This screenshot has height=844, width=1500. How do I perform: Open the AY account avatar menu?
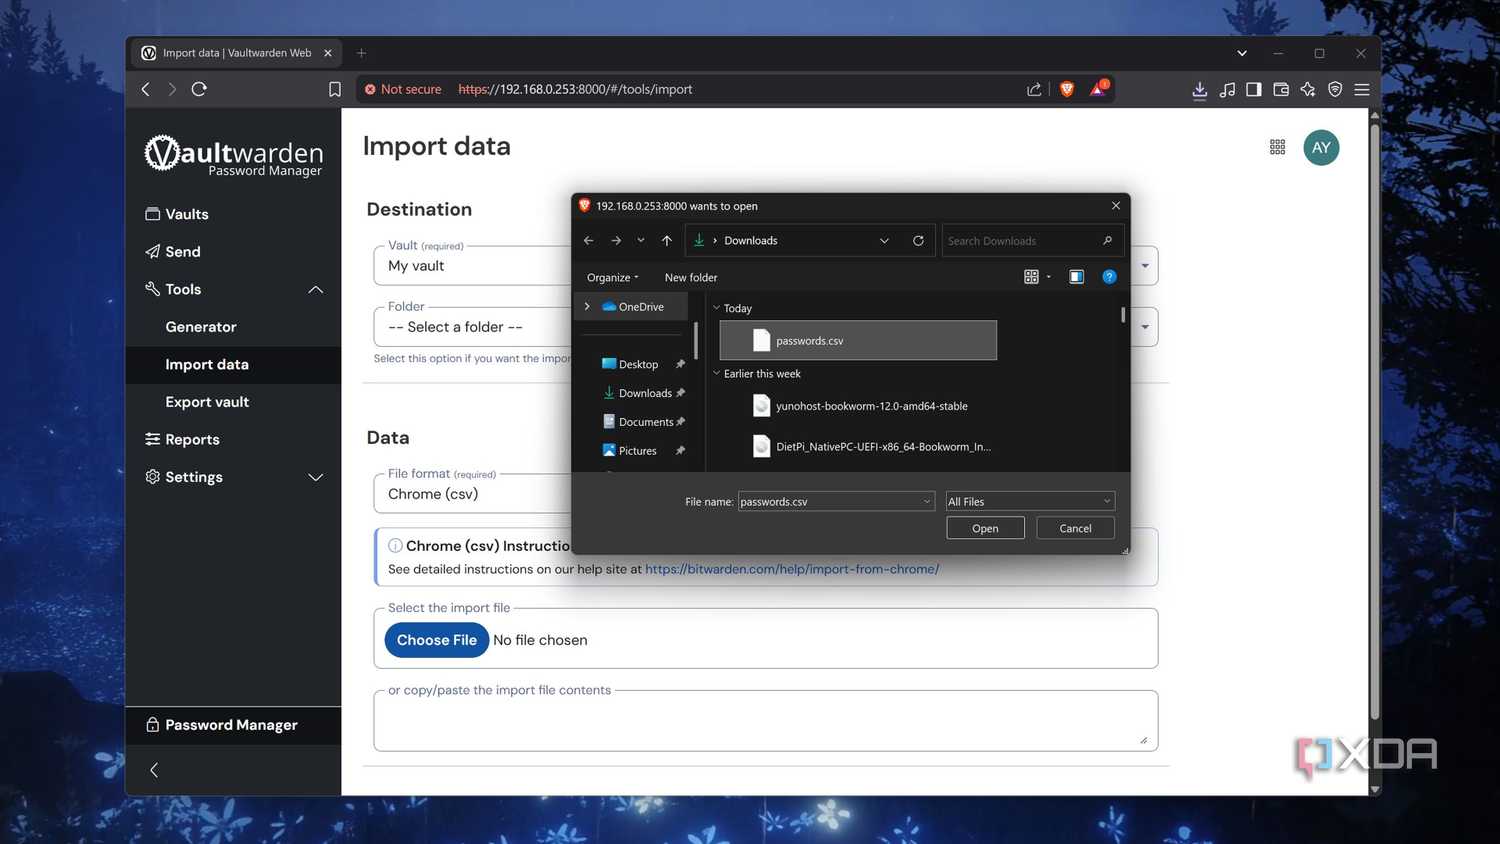point(1321,147)
